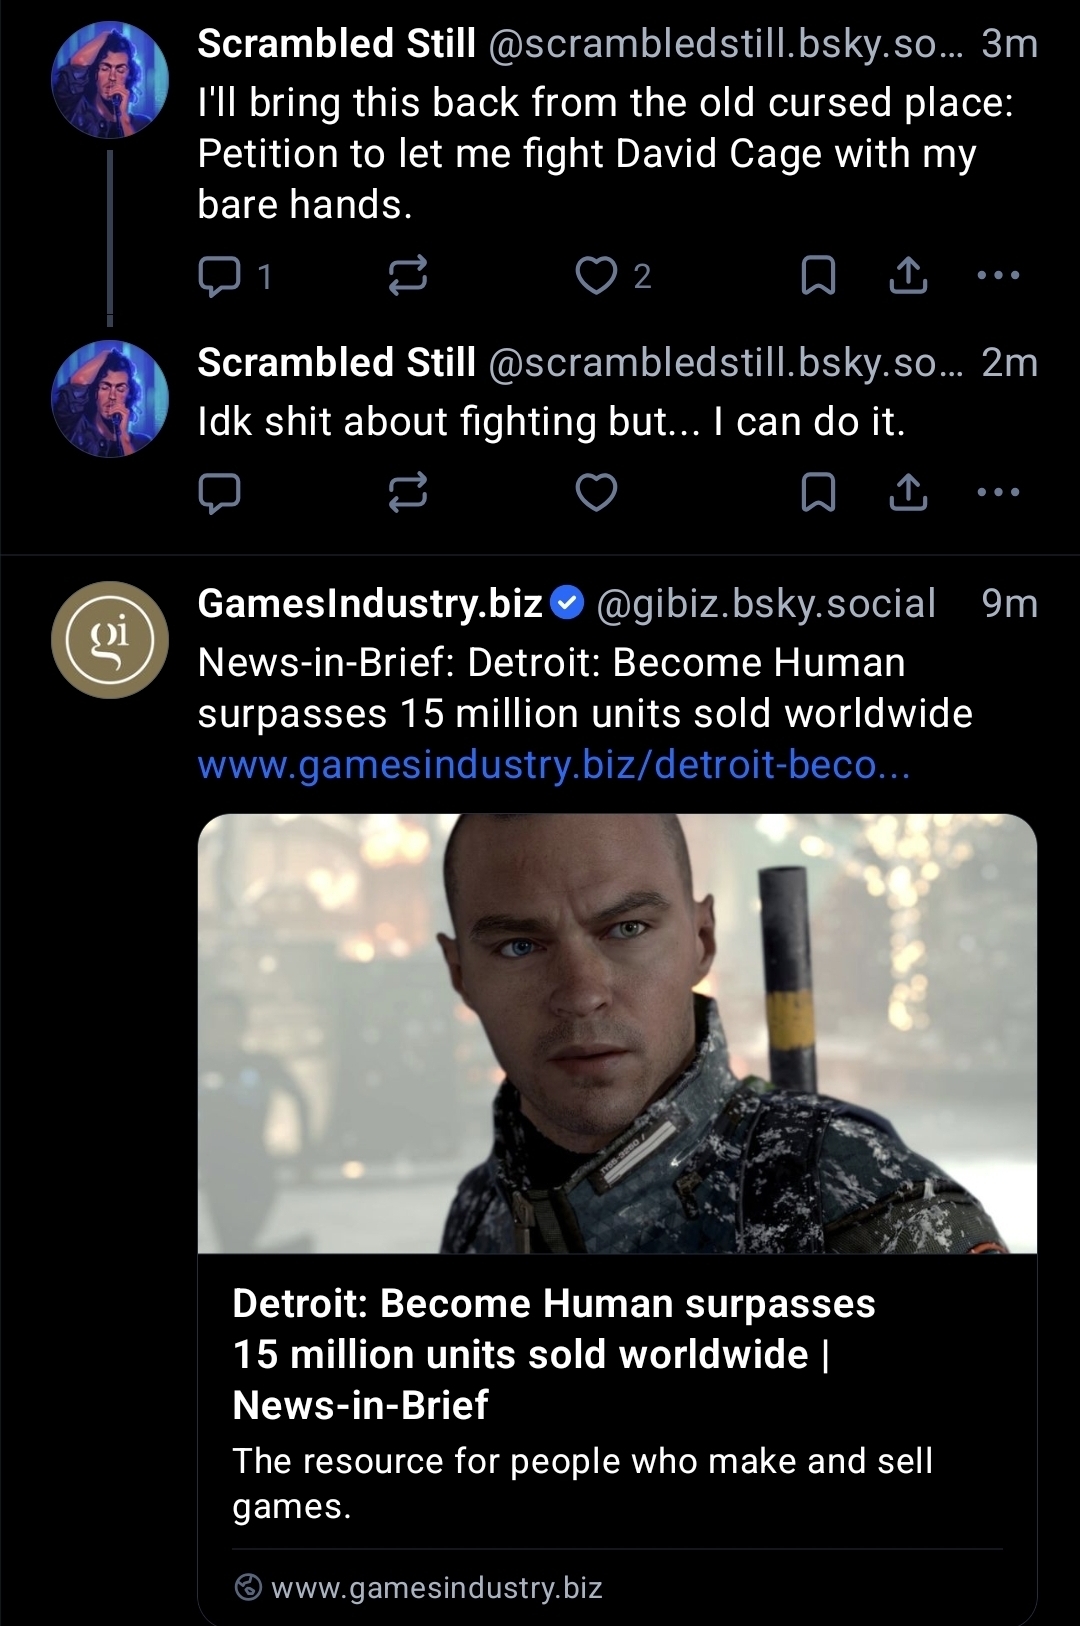Share the "Idk shit about fighting" post
This screenshot has height=1626, width=1080.
(x=908, y=492)
